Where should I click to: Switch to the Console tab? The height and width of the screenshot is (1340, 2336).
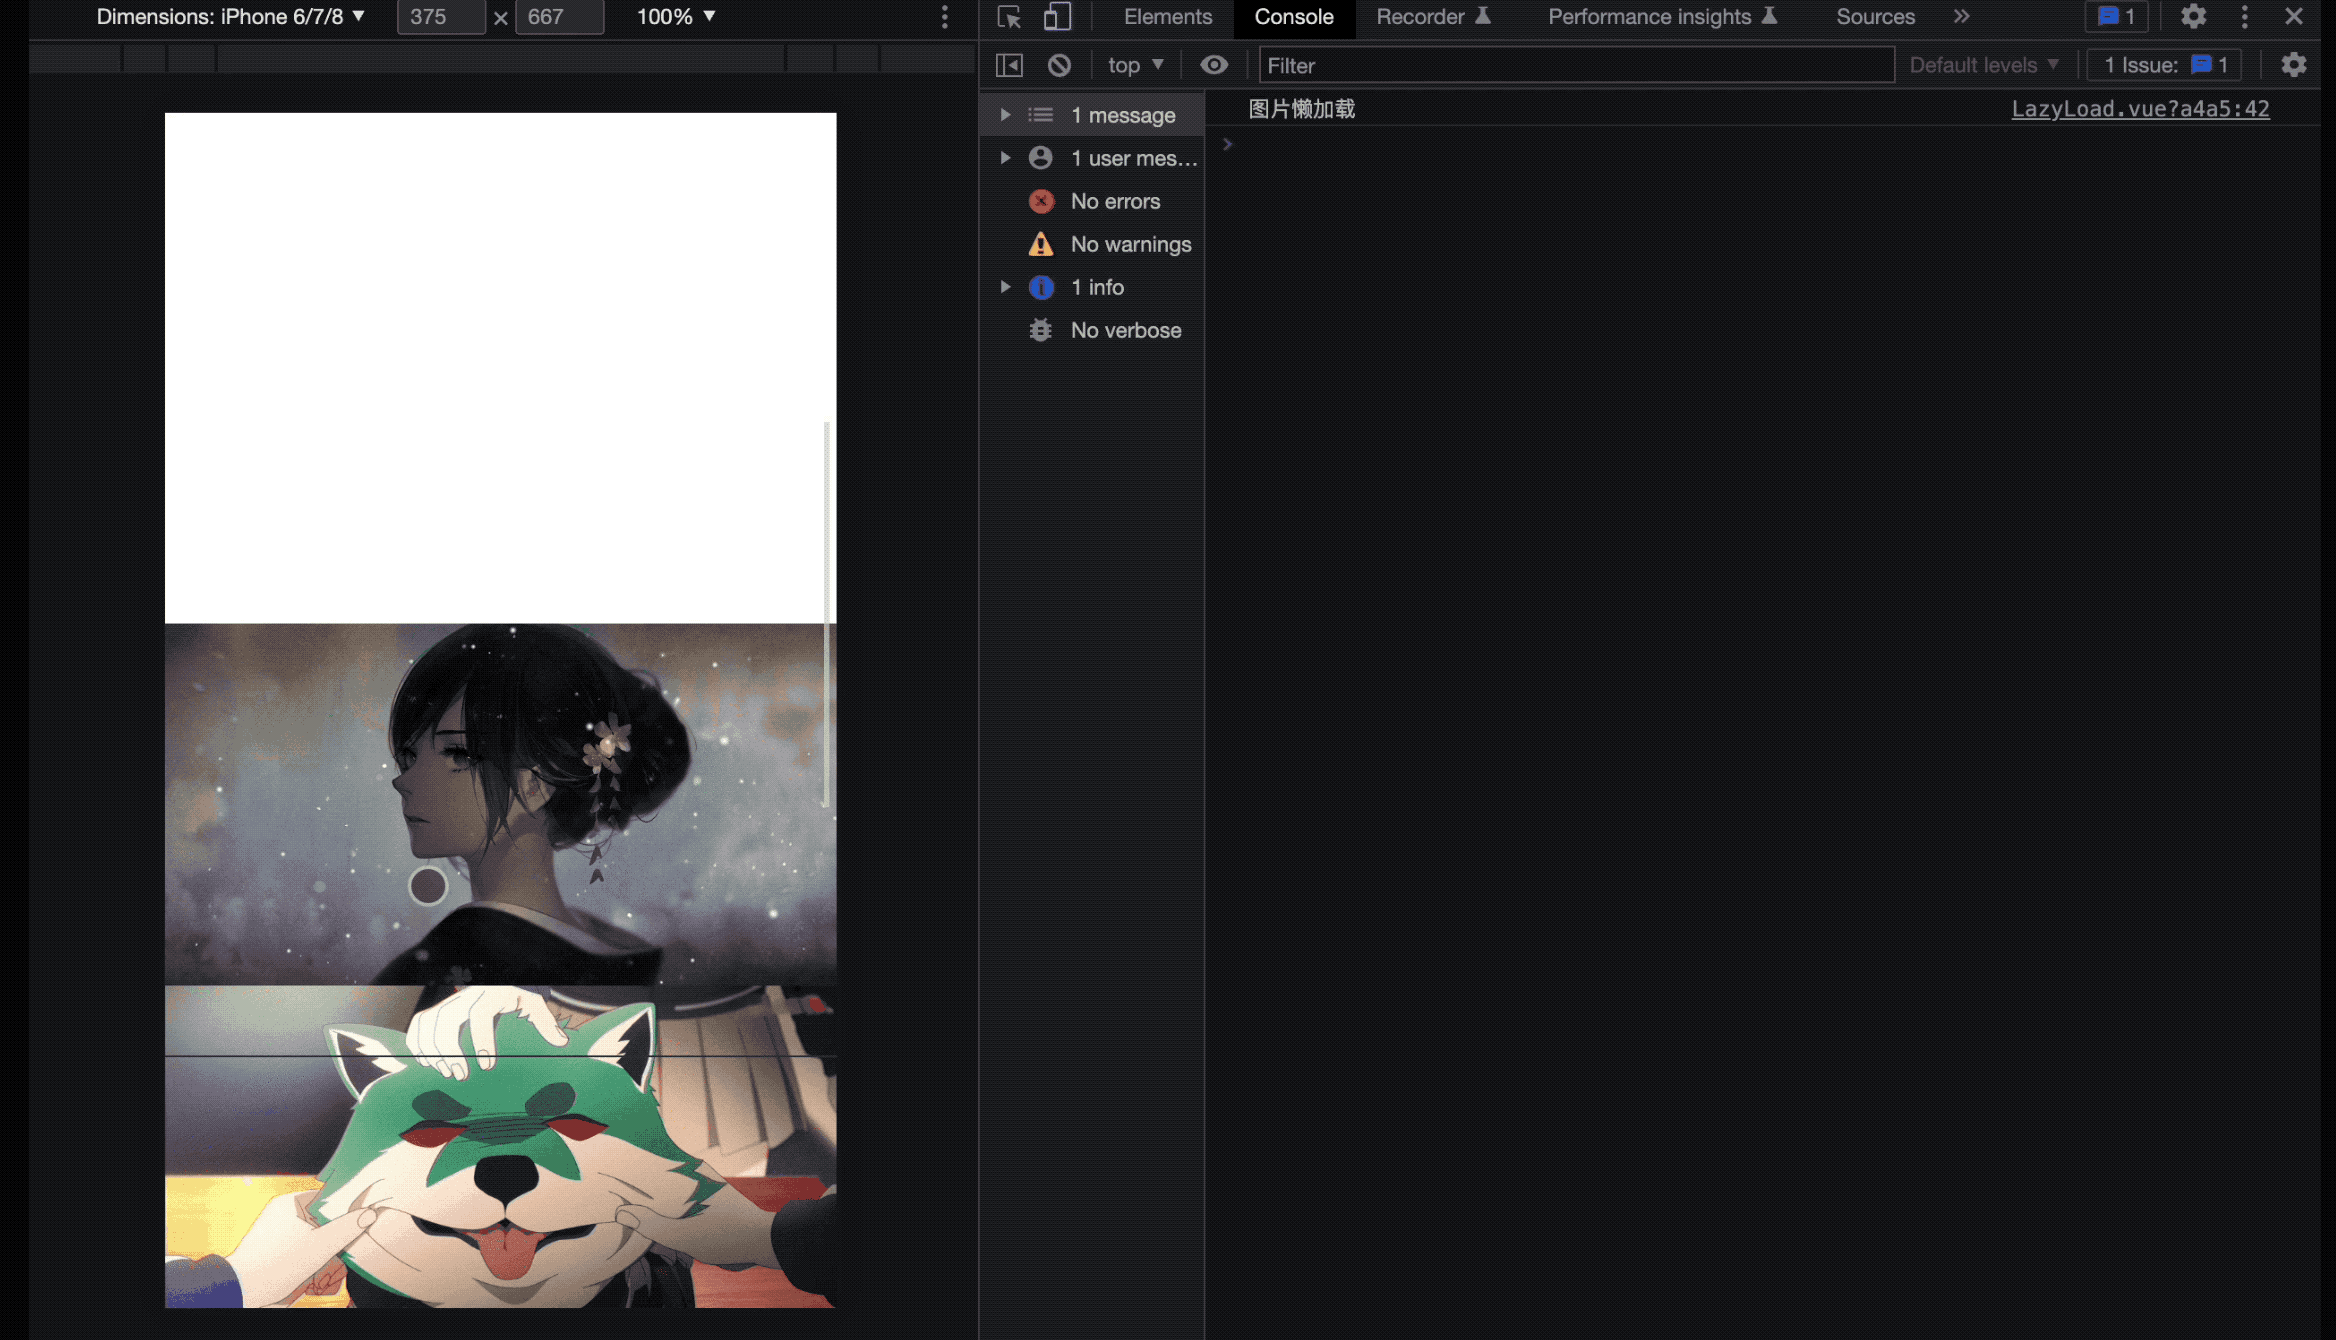pyautogui.click(x=1294, y=17)
